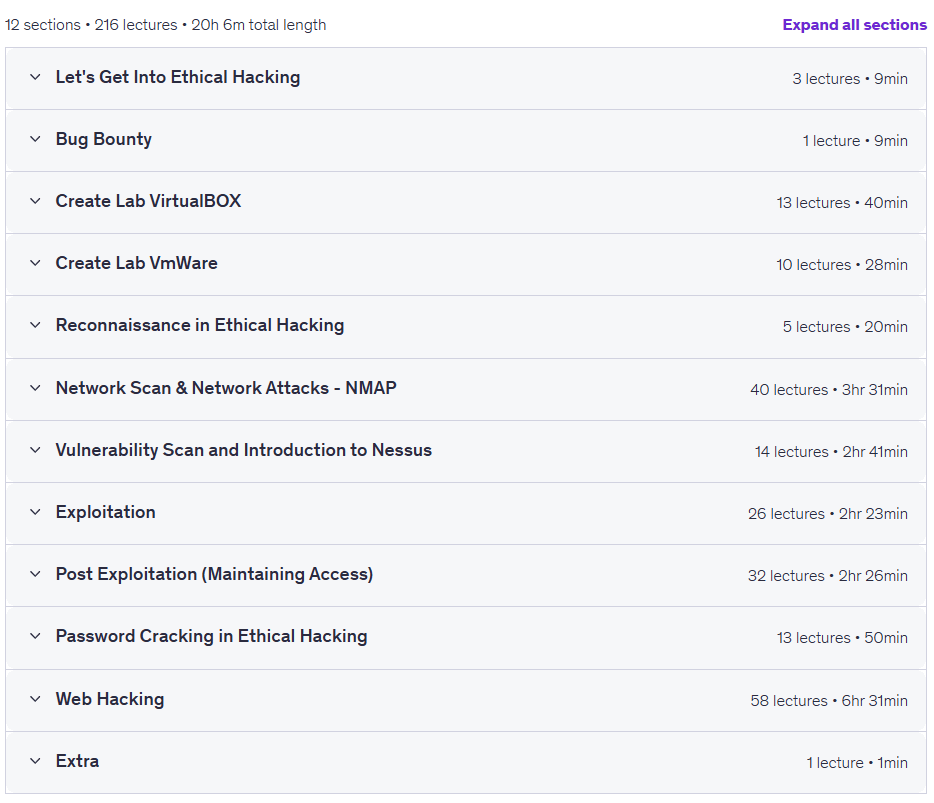Select the Exploitation section title
Screen dimensions: 934x803
105,512
